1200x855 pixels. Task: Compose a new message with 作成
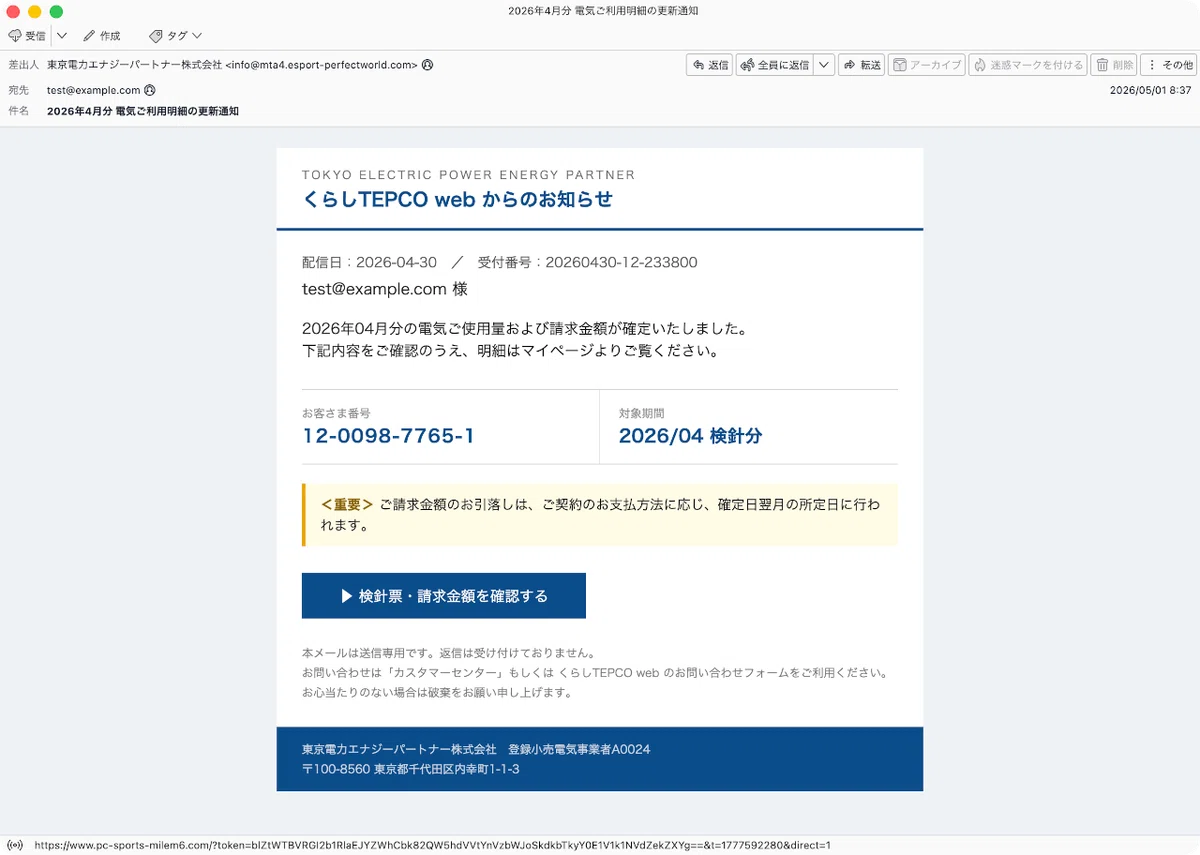[101, 36]
